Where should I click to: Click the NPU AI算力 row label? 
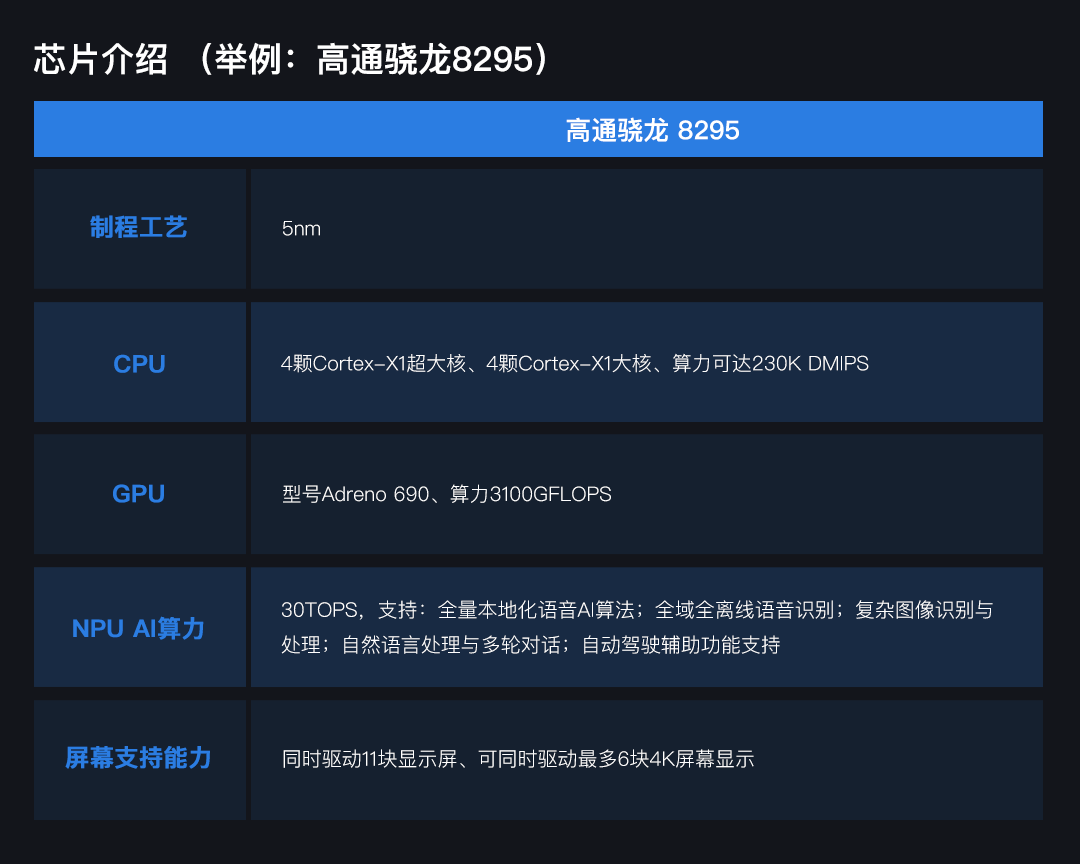click(x=139, y=628)
